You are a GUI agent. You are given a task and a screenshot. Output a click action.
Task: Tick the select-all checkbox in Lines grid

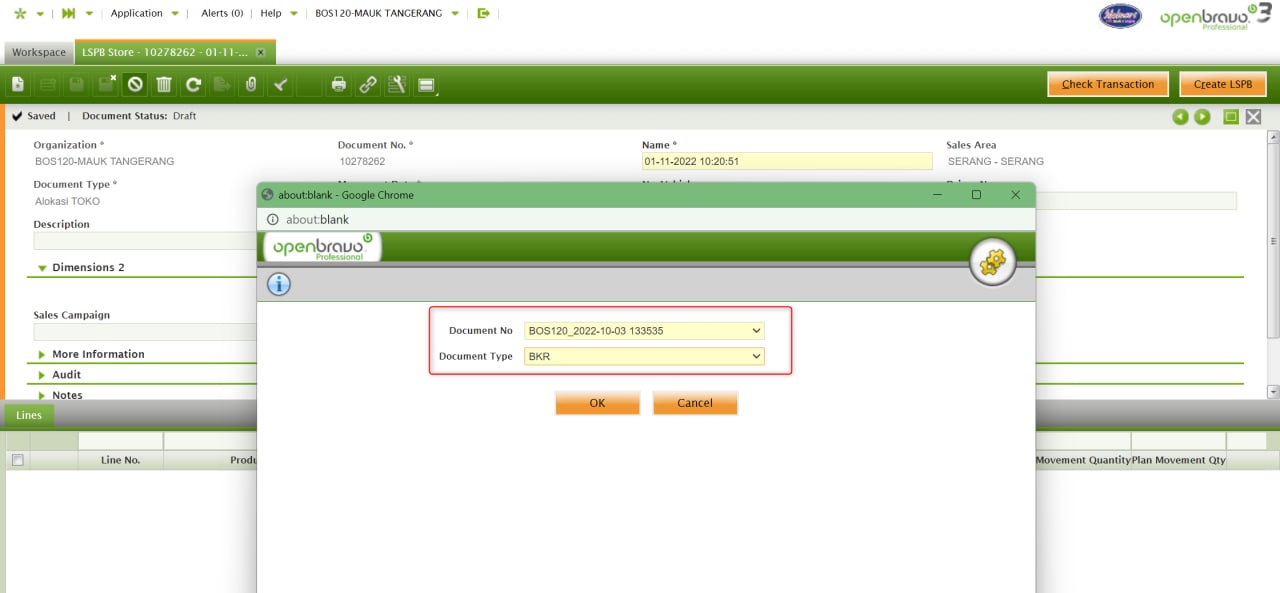point(17,460)
